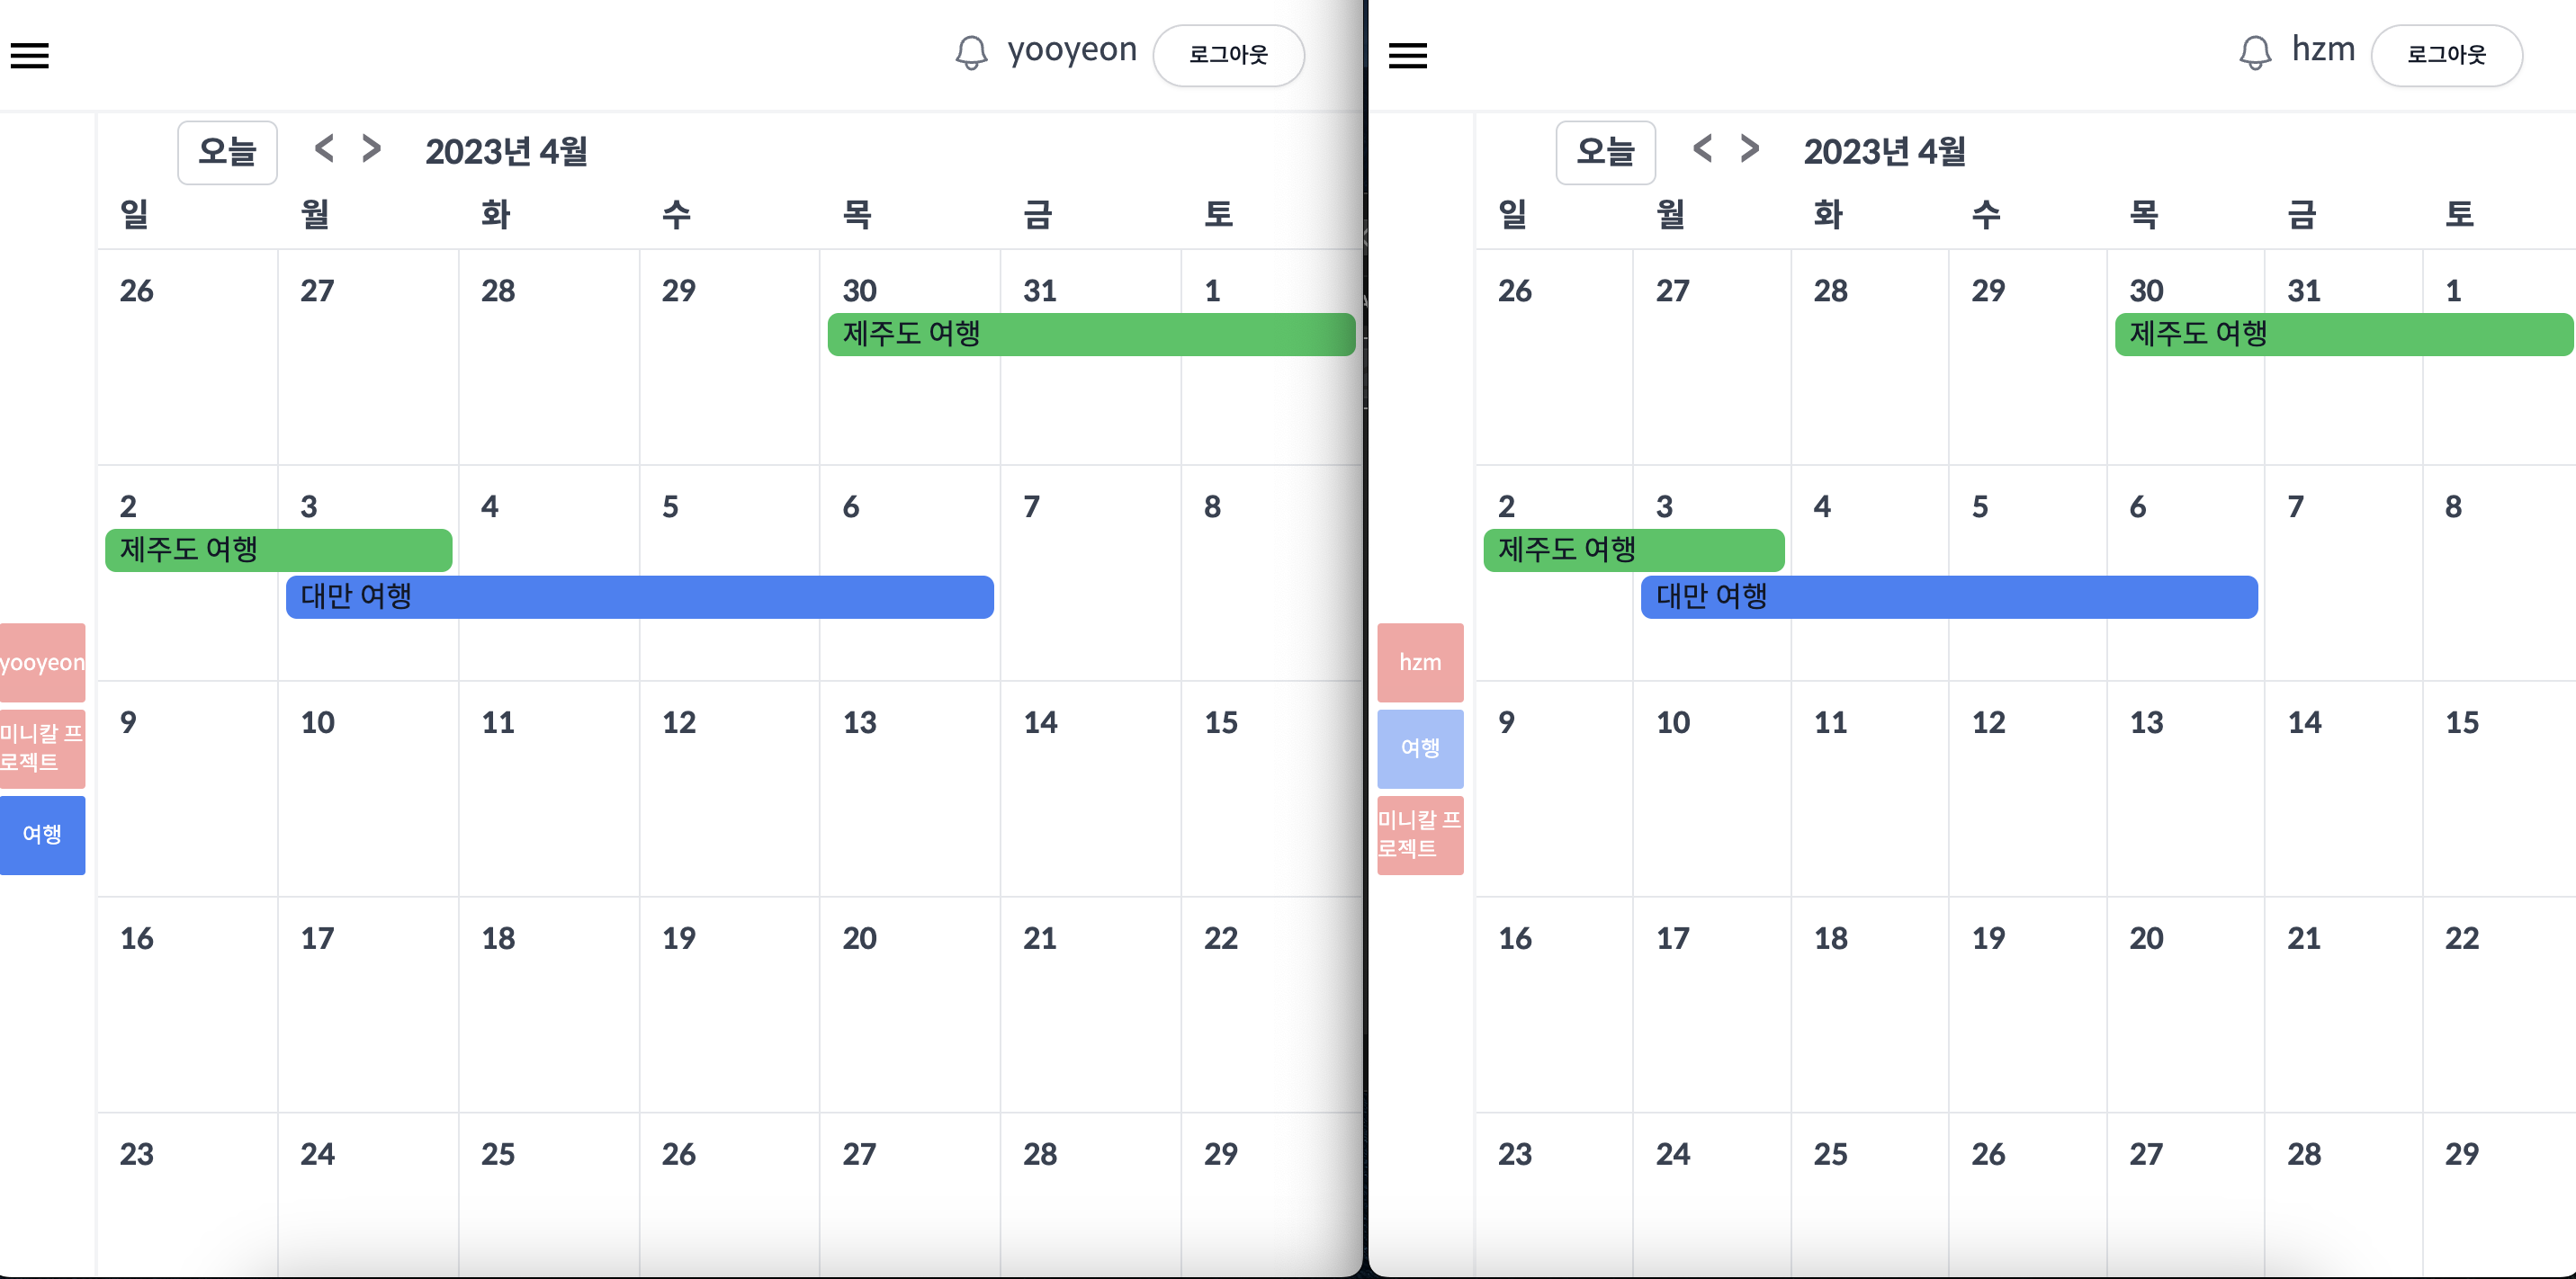This screenshot has height=1279, width=2576.
Task: Click the yooyeon username text
Action: pos(1071,50)
